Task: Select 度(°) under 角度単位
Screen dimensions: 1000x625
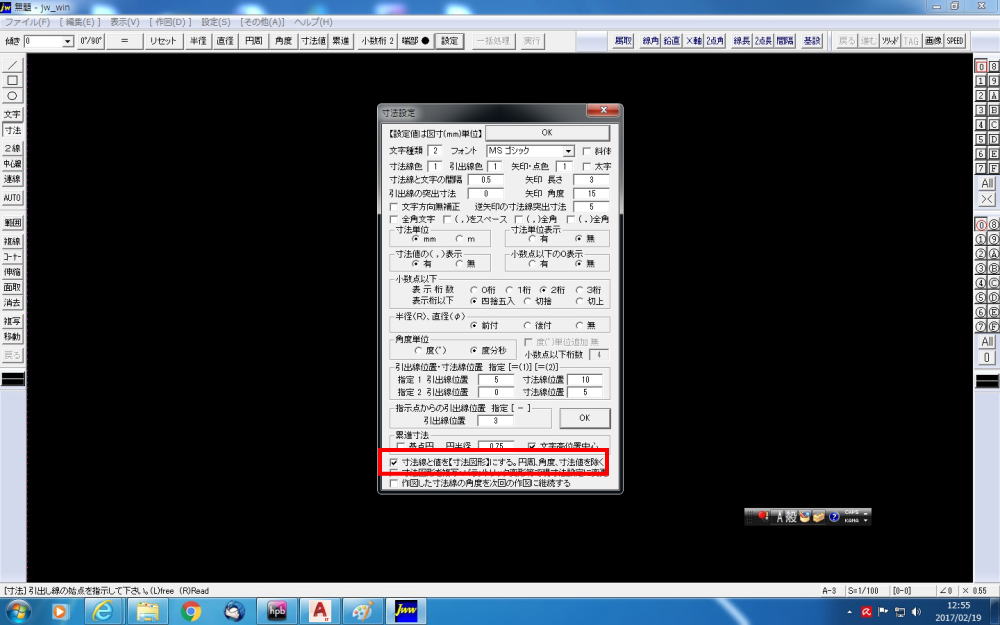Action: click(x=418, y=351)
